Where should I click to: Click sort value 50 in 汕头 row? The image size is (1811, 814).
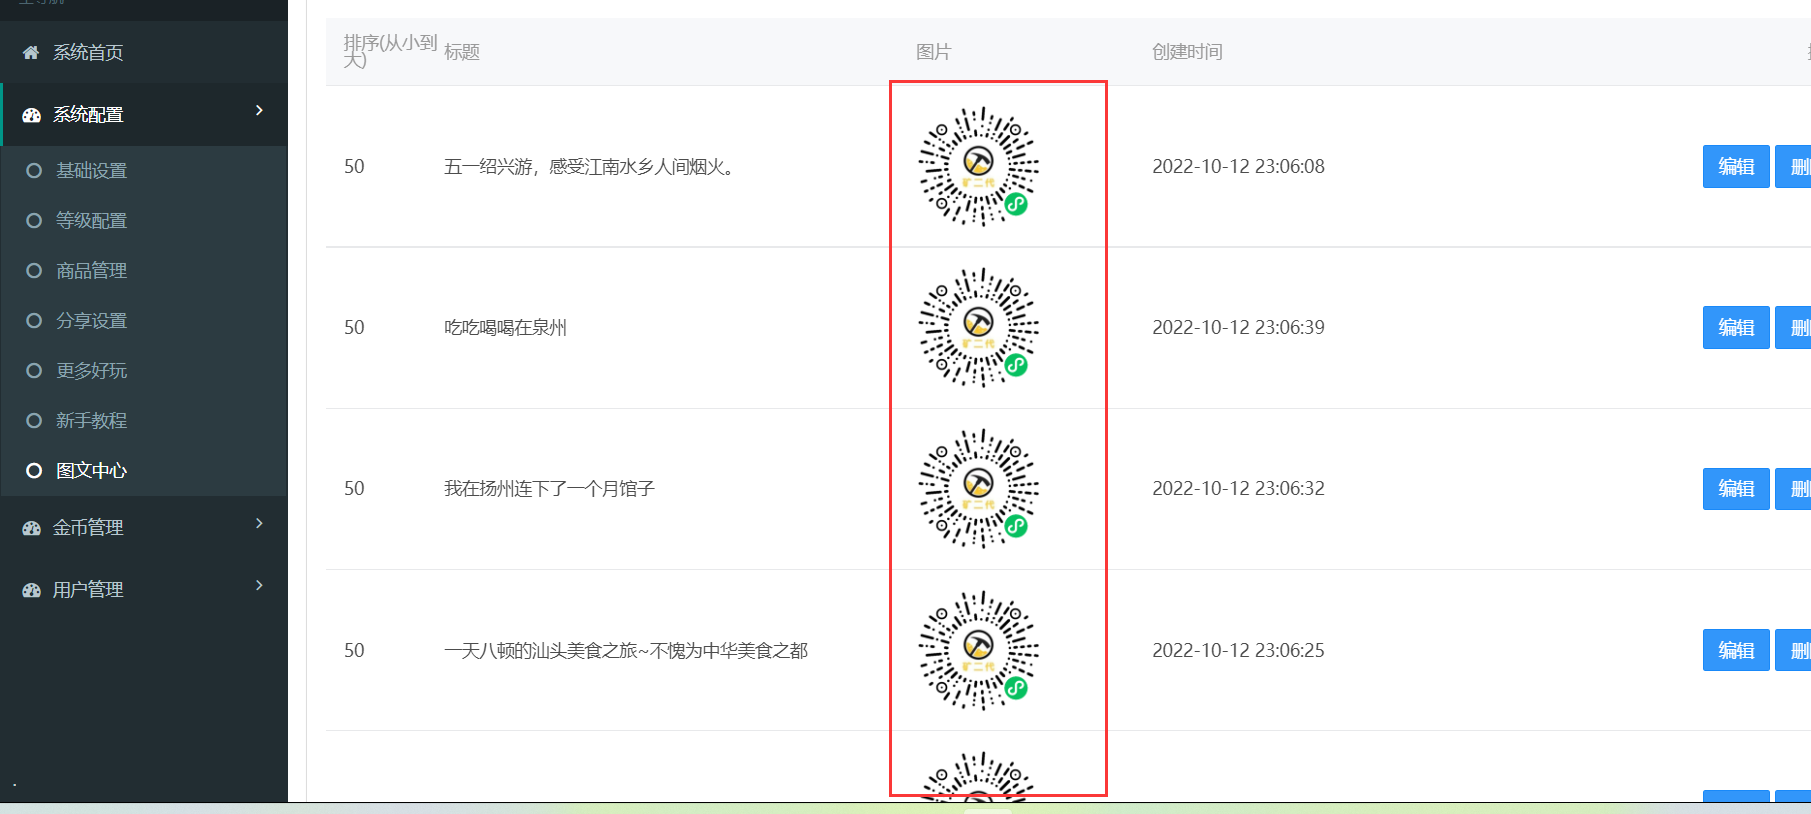[354, 651]
